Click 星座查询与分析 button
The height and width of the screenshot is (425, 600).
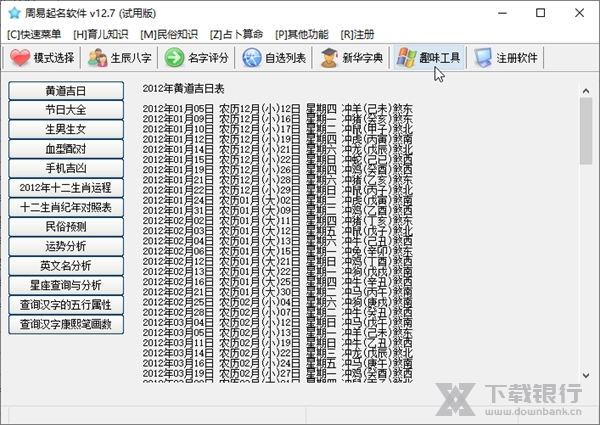pos(66,285)
